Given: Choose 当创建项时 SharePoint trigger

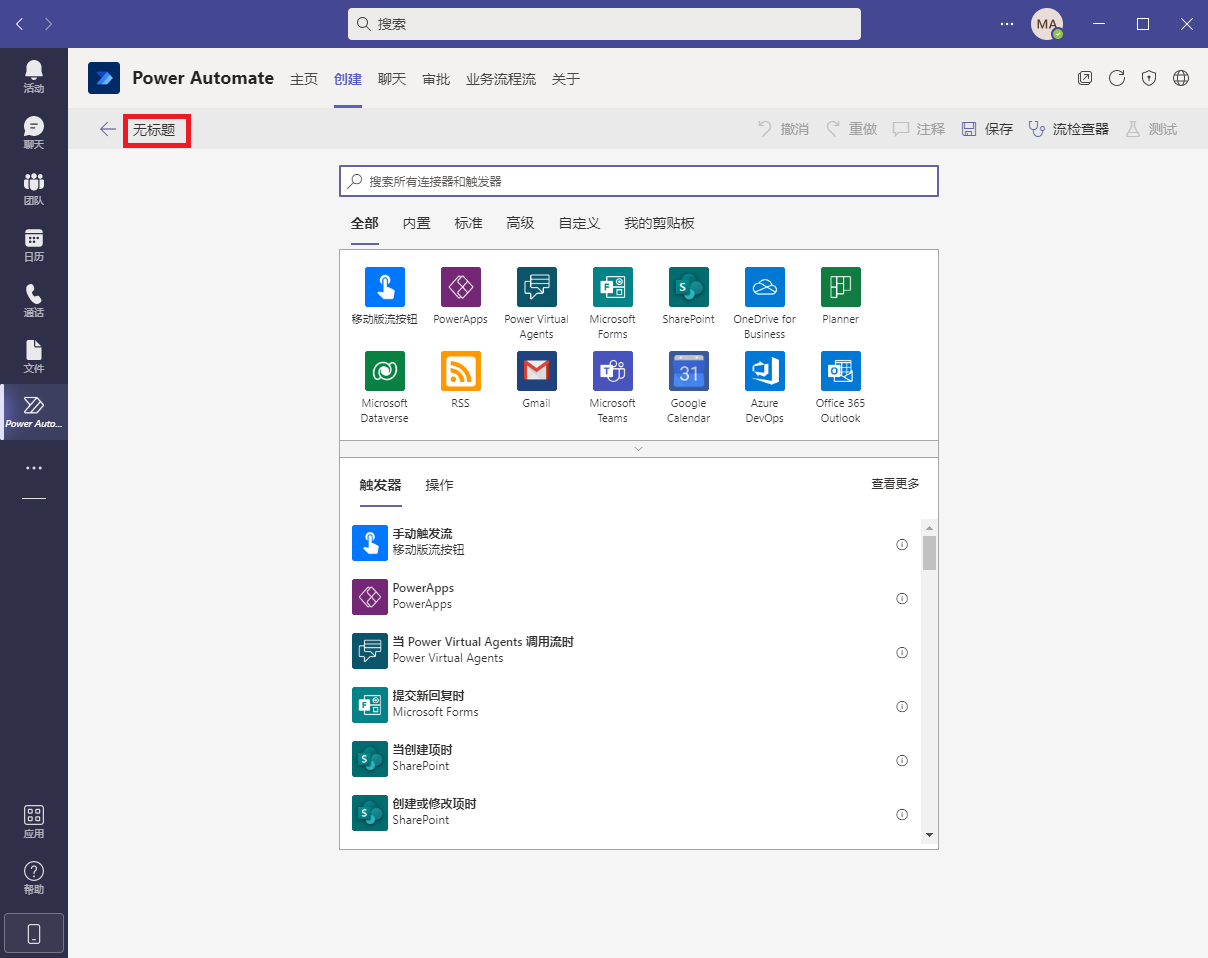Looking at the screenshot, I should coord(630,758).
